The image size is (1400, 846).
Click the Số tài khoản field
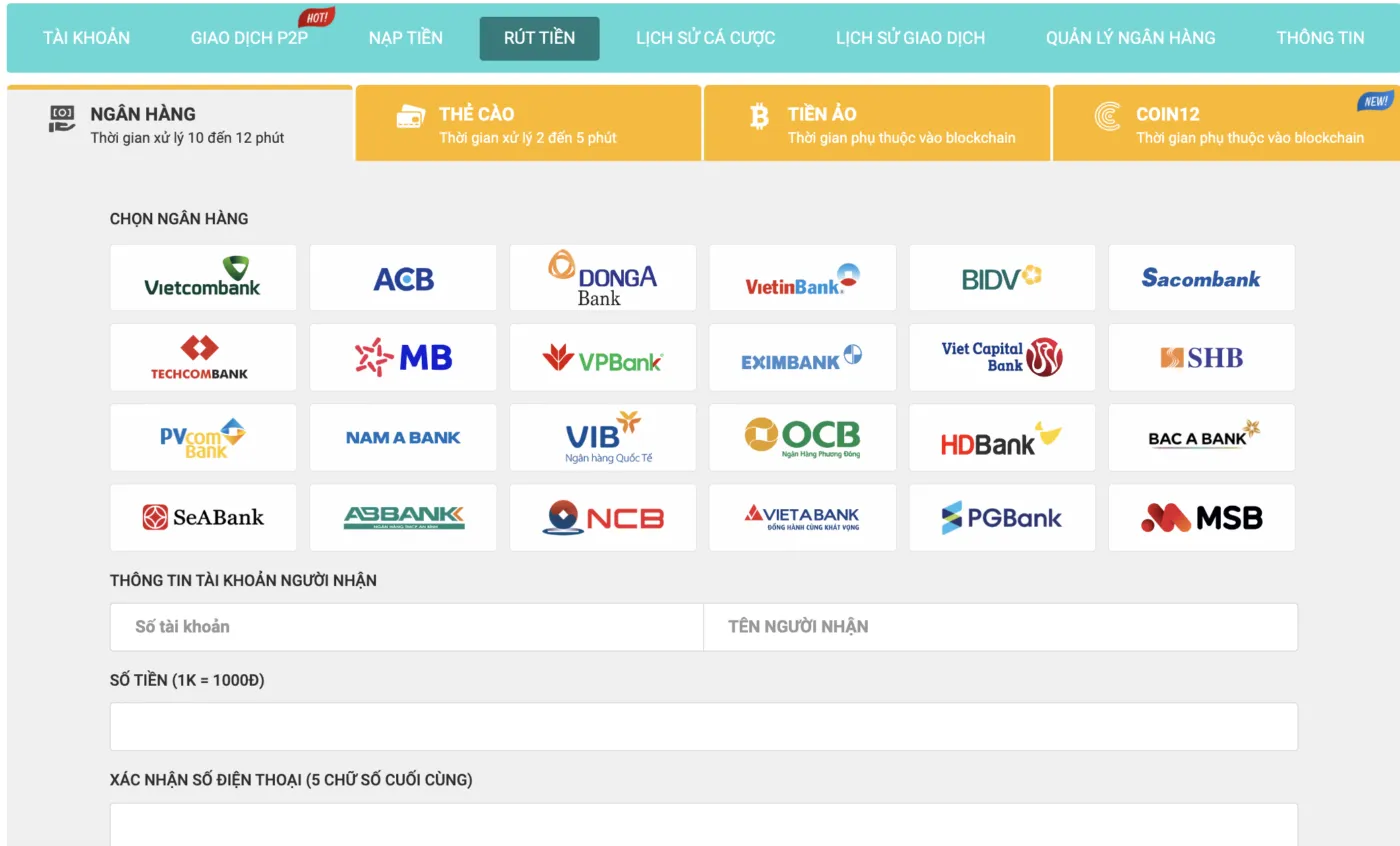pos(407,627)
